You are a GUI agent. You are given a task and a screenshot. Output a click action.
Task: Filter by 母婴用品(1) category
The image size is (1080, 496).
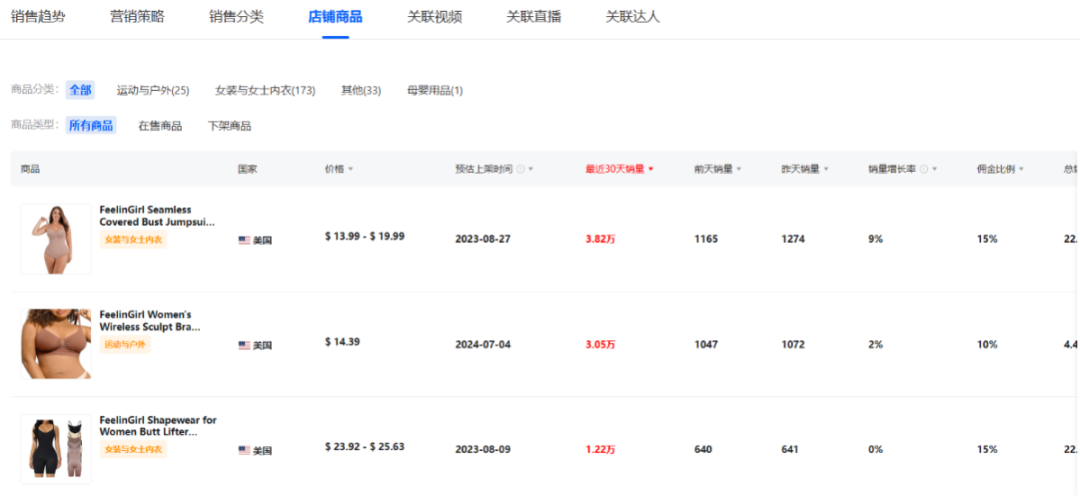click(x=435, y=90)
